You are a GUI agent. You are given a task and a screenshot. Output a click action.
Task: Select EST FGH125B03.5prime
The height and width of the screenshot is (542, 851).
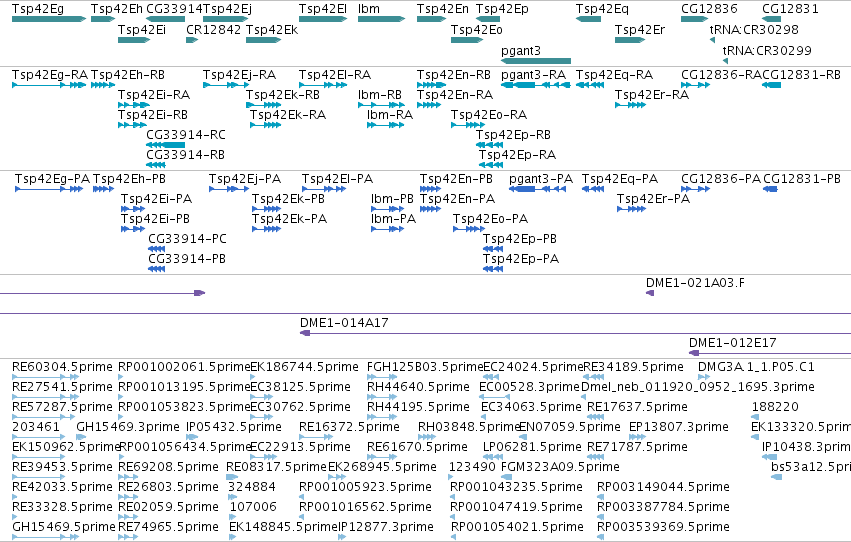pyautogui.click(x=425, y=367)
